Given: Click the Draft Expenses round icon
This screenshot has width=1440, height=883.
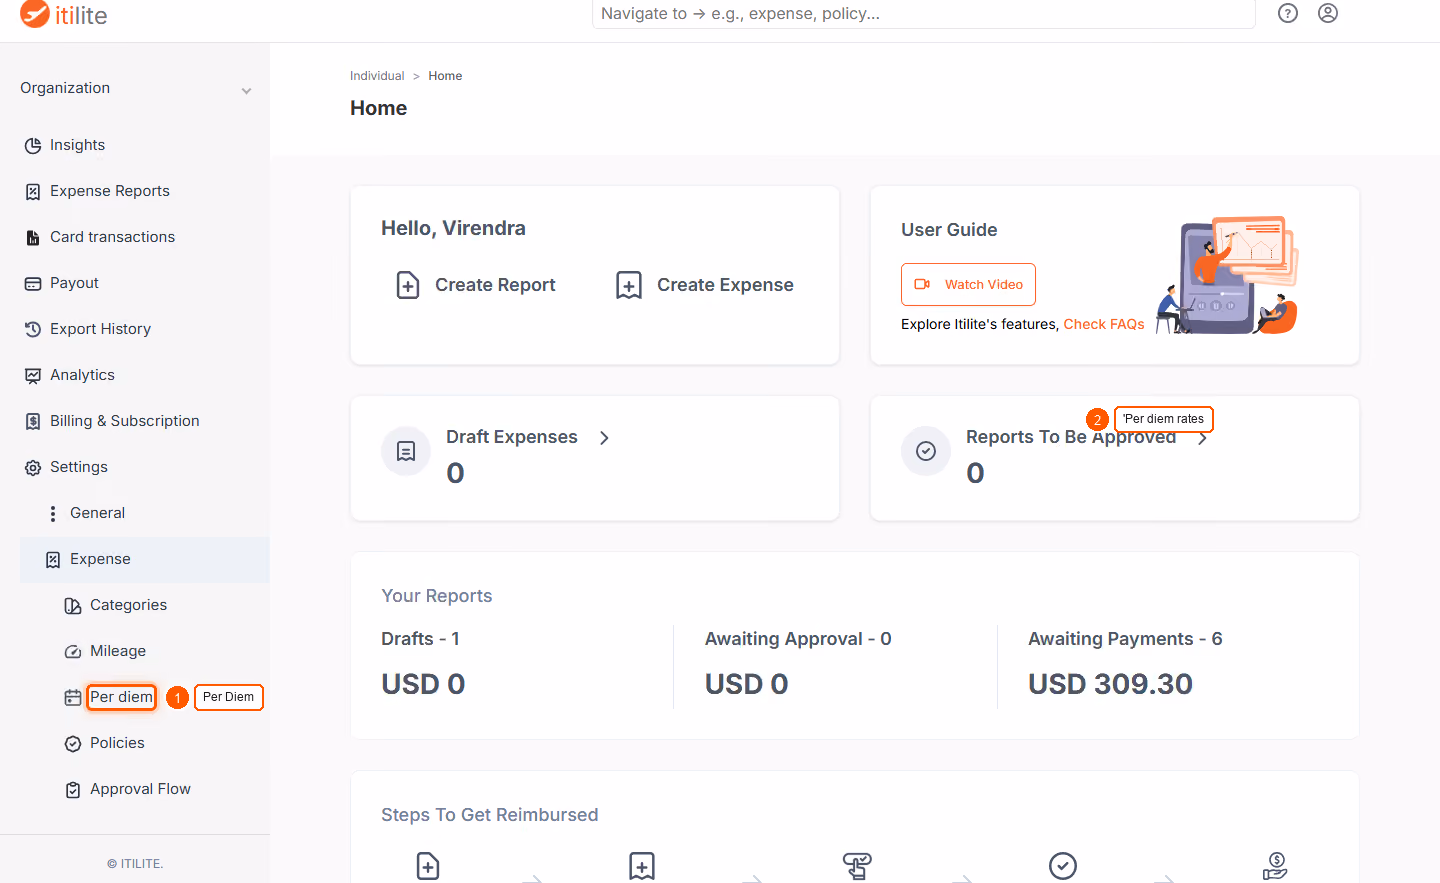Looking at the screenshot, I should 406,451.
